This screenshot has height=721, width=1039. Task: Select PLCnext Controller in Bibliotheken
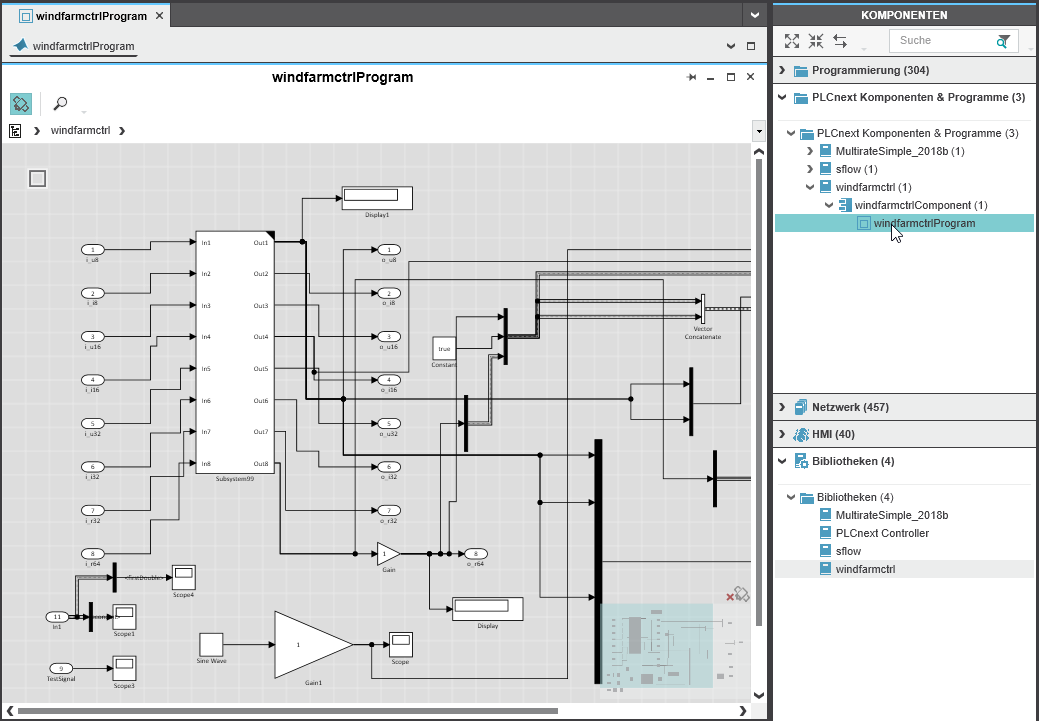click(x=882, y=533)
